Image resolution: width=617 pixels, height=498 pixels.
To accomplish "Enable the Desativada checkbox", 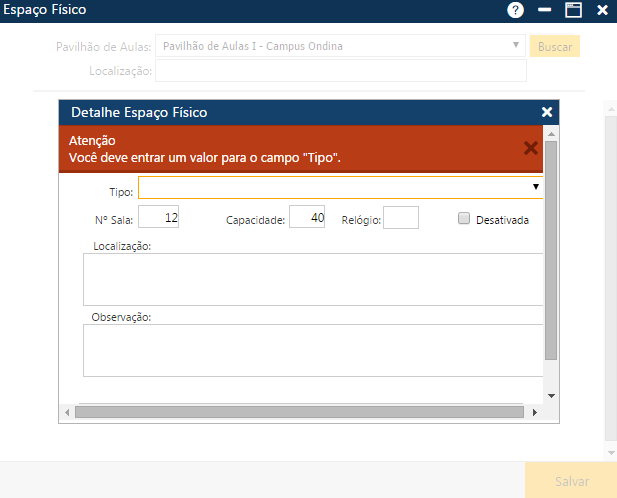I will point(464,219).
